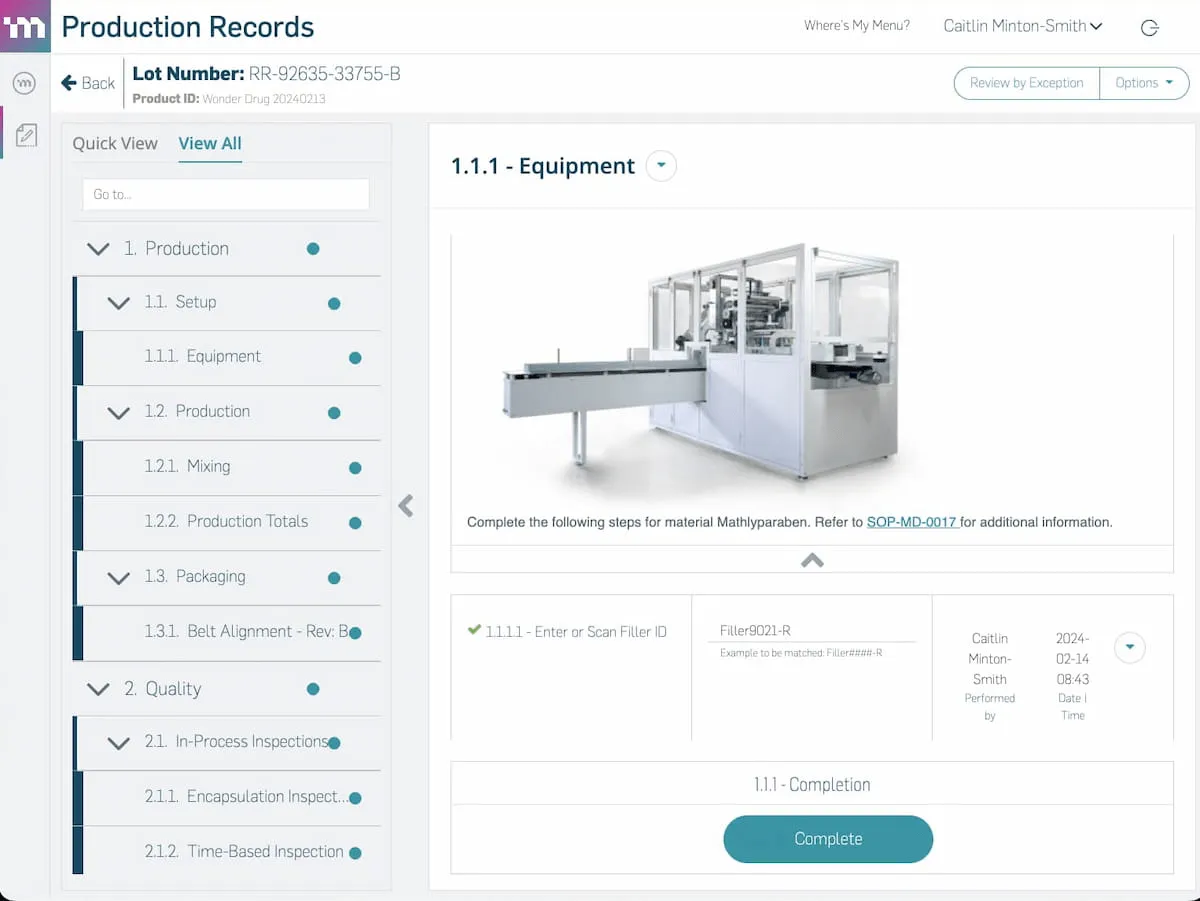Collapse the 1. Production tree section
The height and width of the screenshot is (901, 1200).
point(98,249)
